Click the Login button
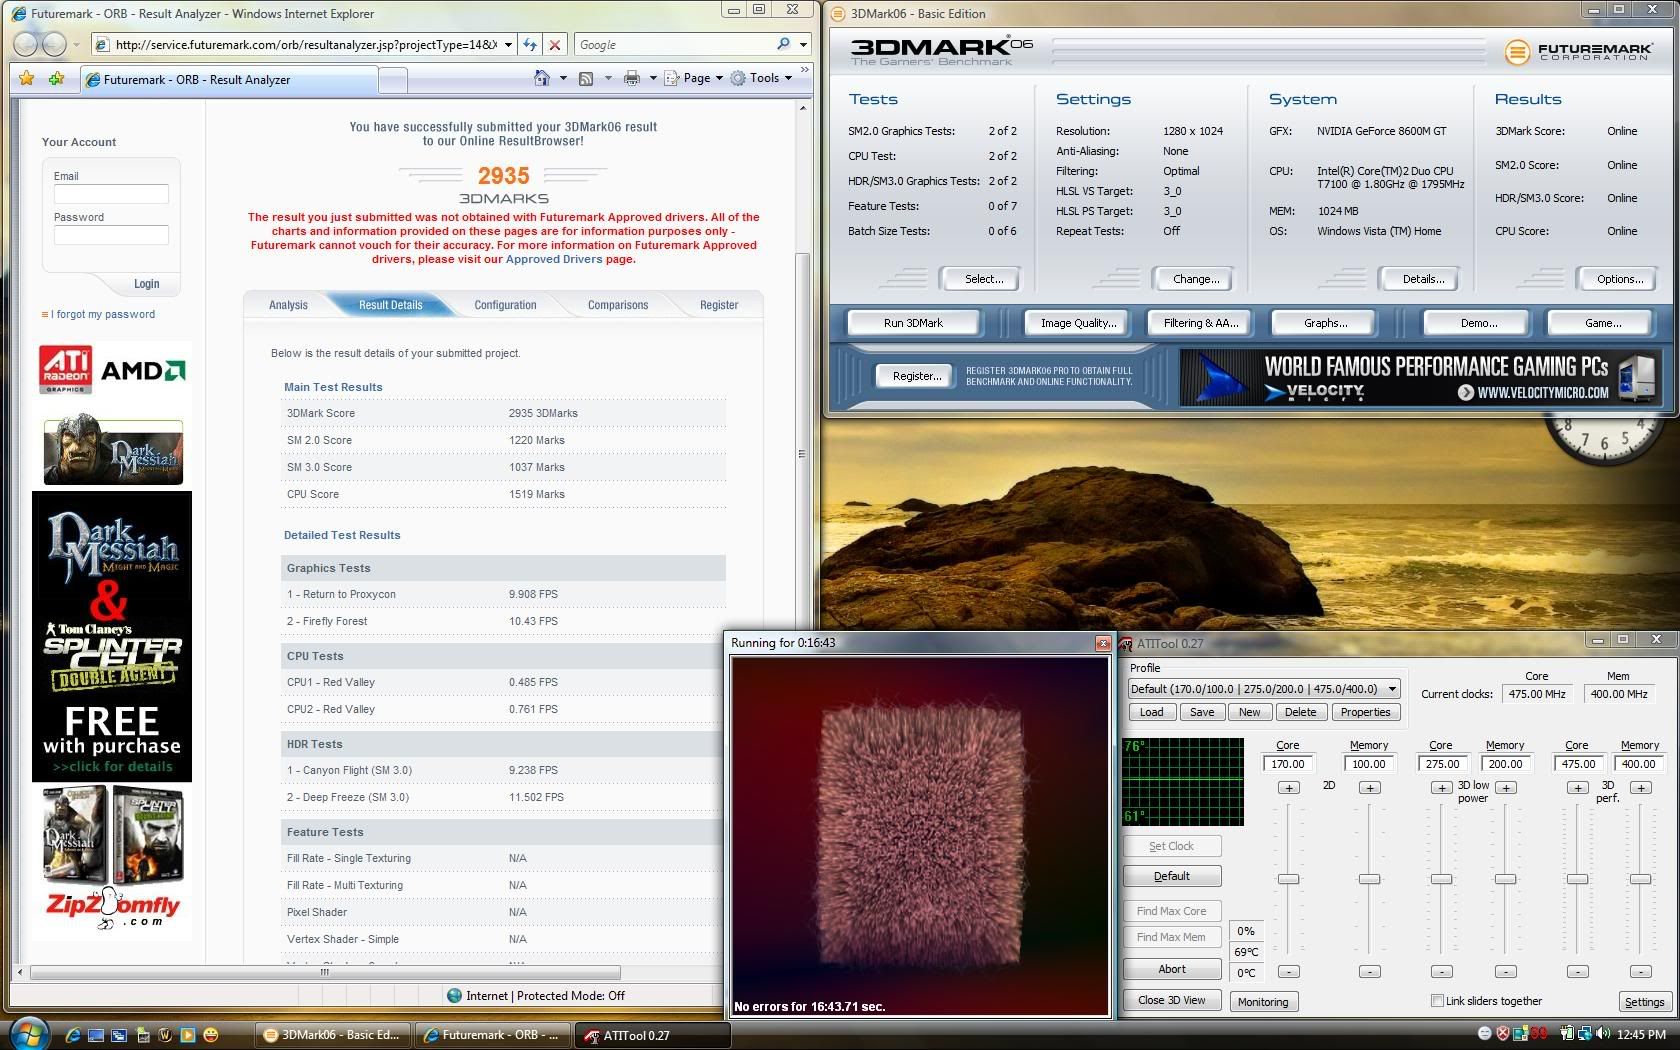The height and width of the screenshot is (1050, 1680). coord(147,284)
